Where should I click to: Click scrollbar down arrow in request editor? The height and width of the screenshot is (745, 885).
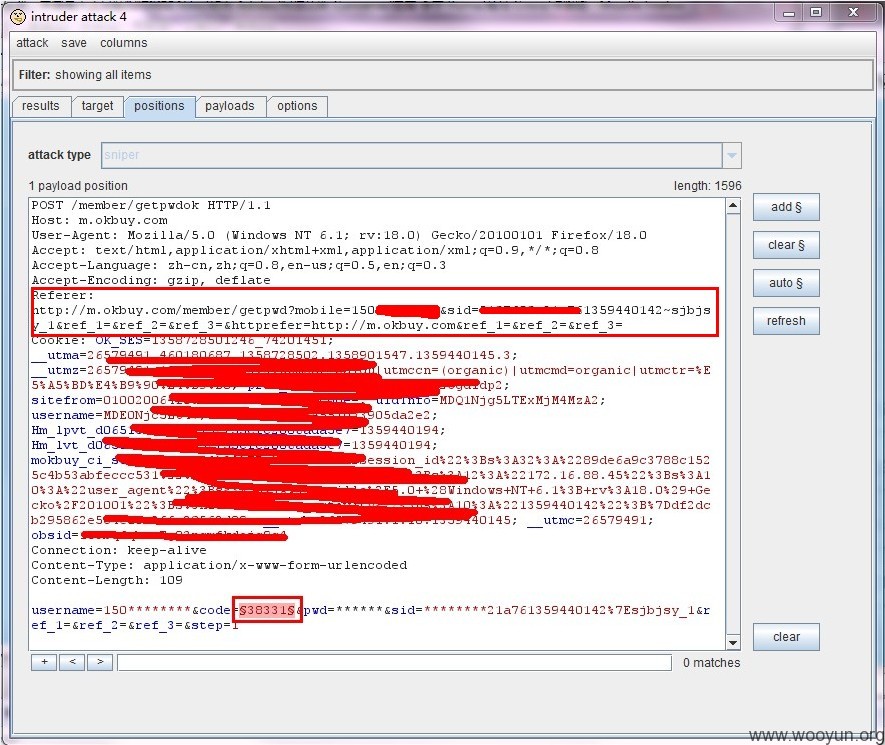point(733,643)
